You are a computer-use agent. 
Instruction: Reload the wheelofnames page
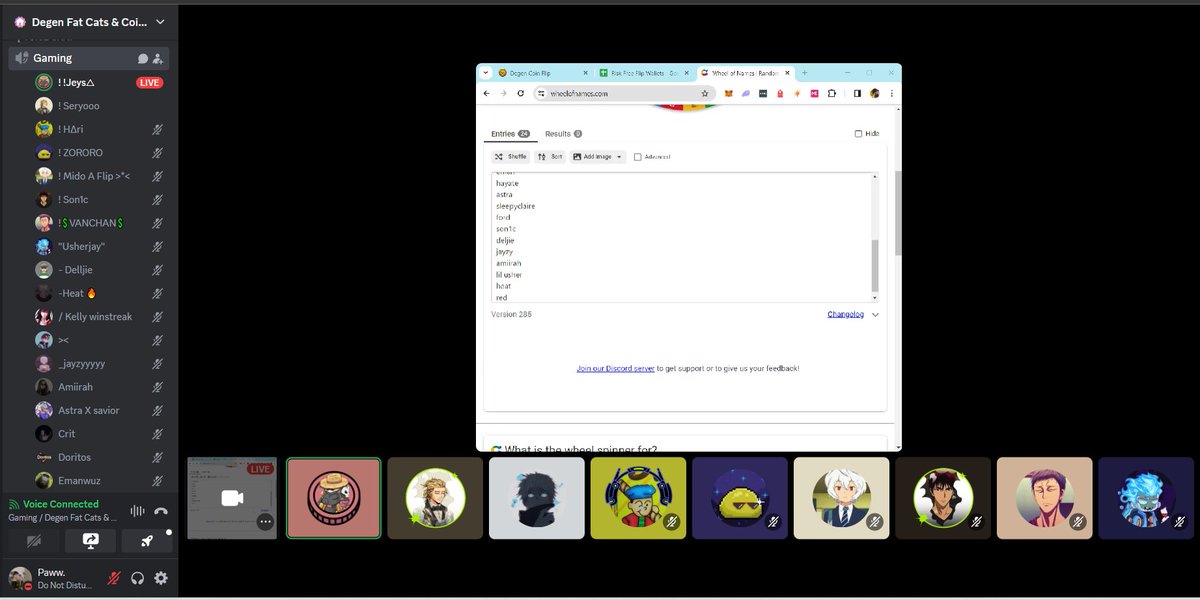pos(520,93)
